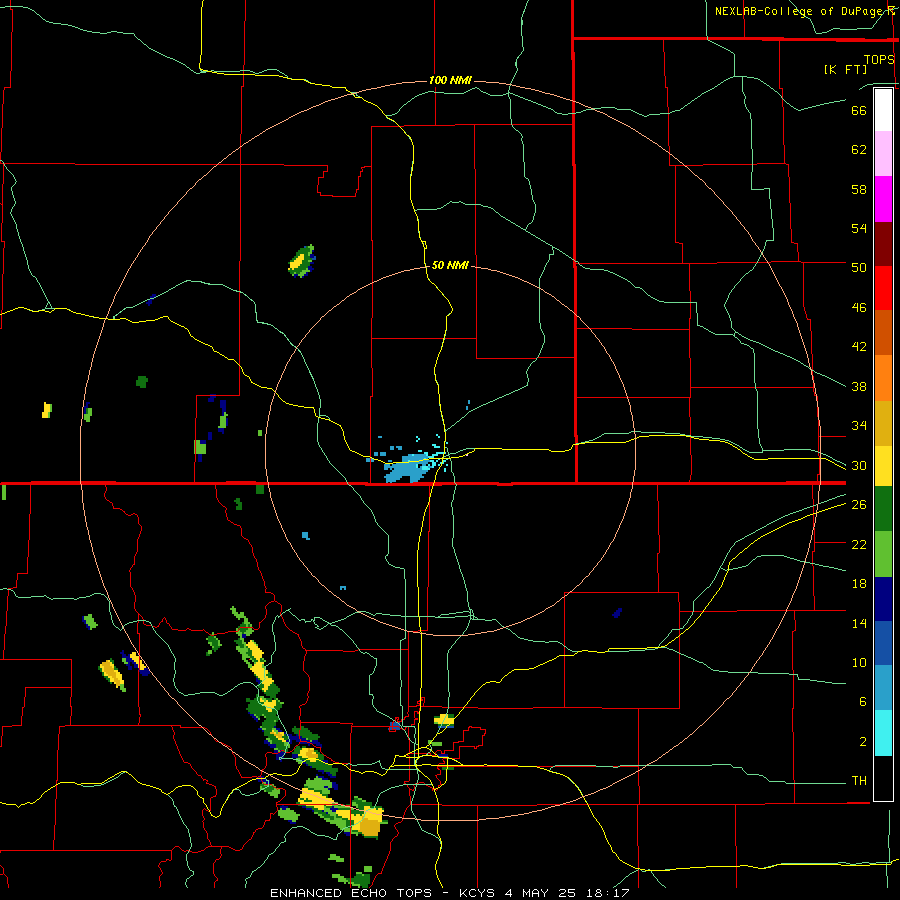Click the "ENHANCED ECHO TOPS - KCYS" caption
Viewport: 900px width, 900px height.
tap(383, 893)
